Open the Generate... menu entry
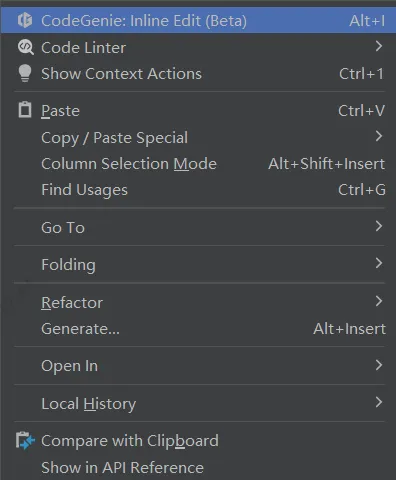This screenshot has width=396, height=480. (198, 329)
